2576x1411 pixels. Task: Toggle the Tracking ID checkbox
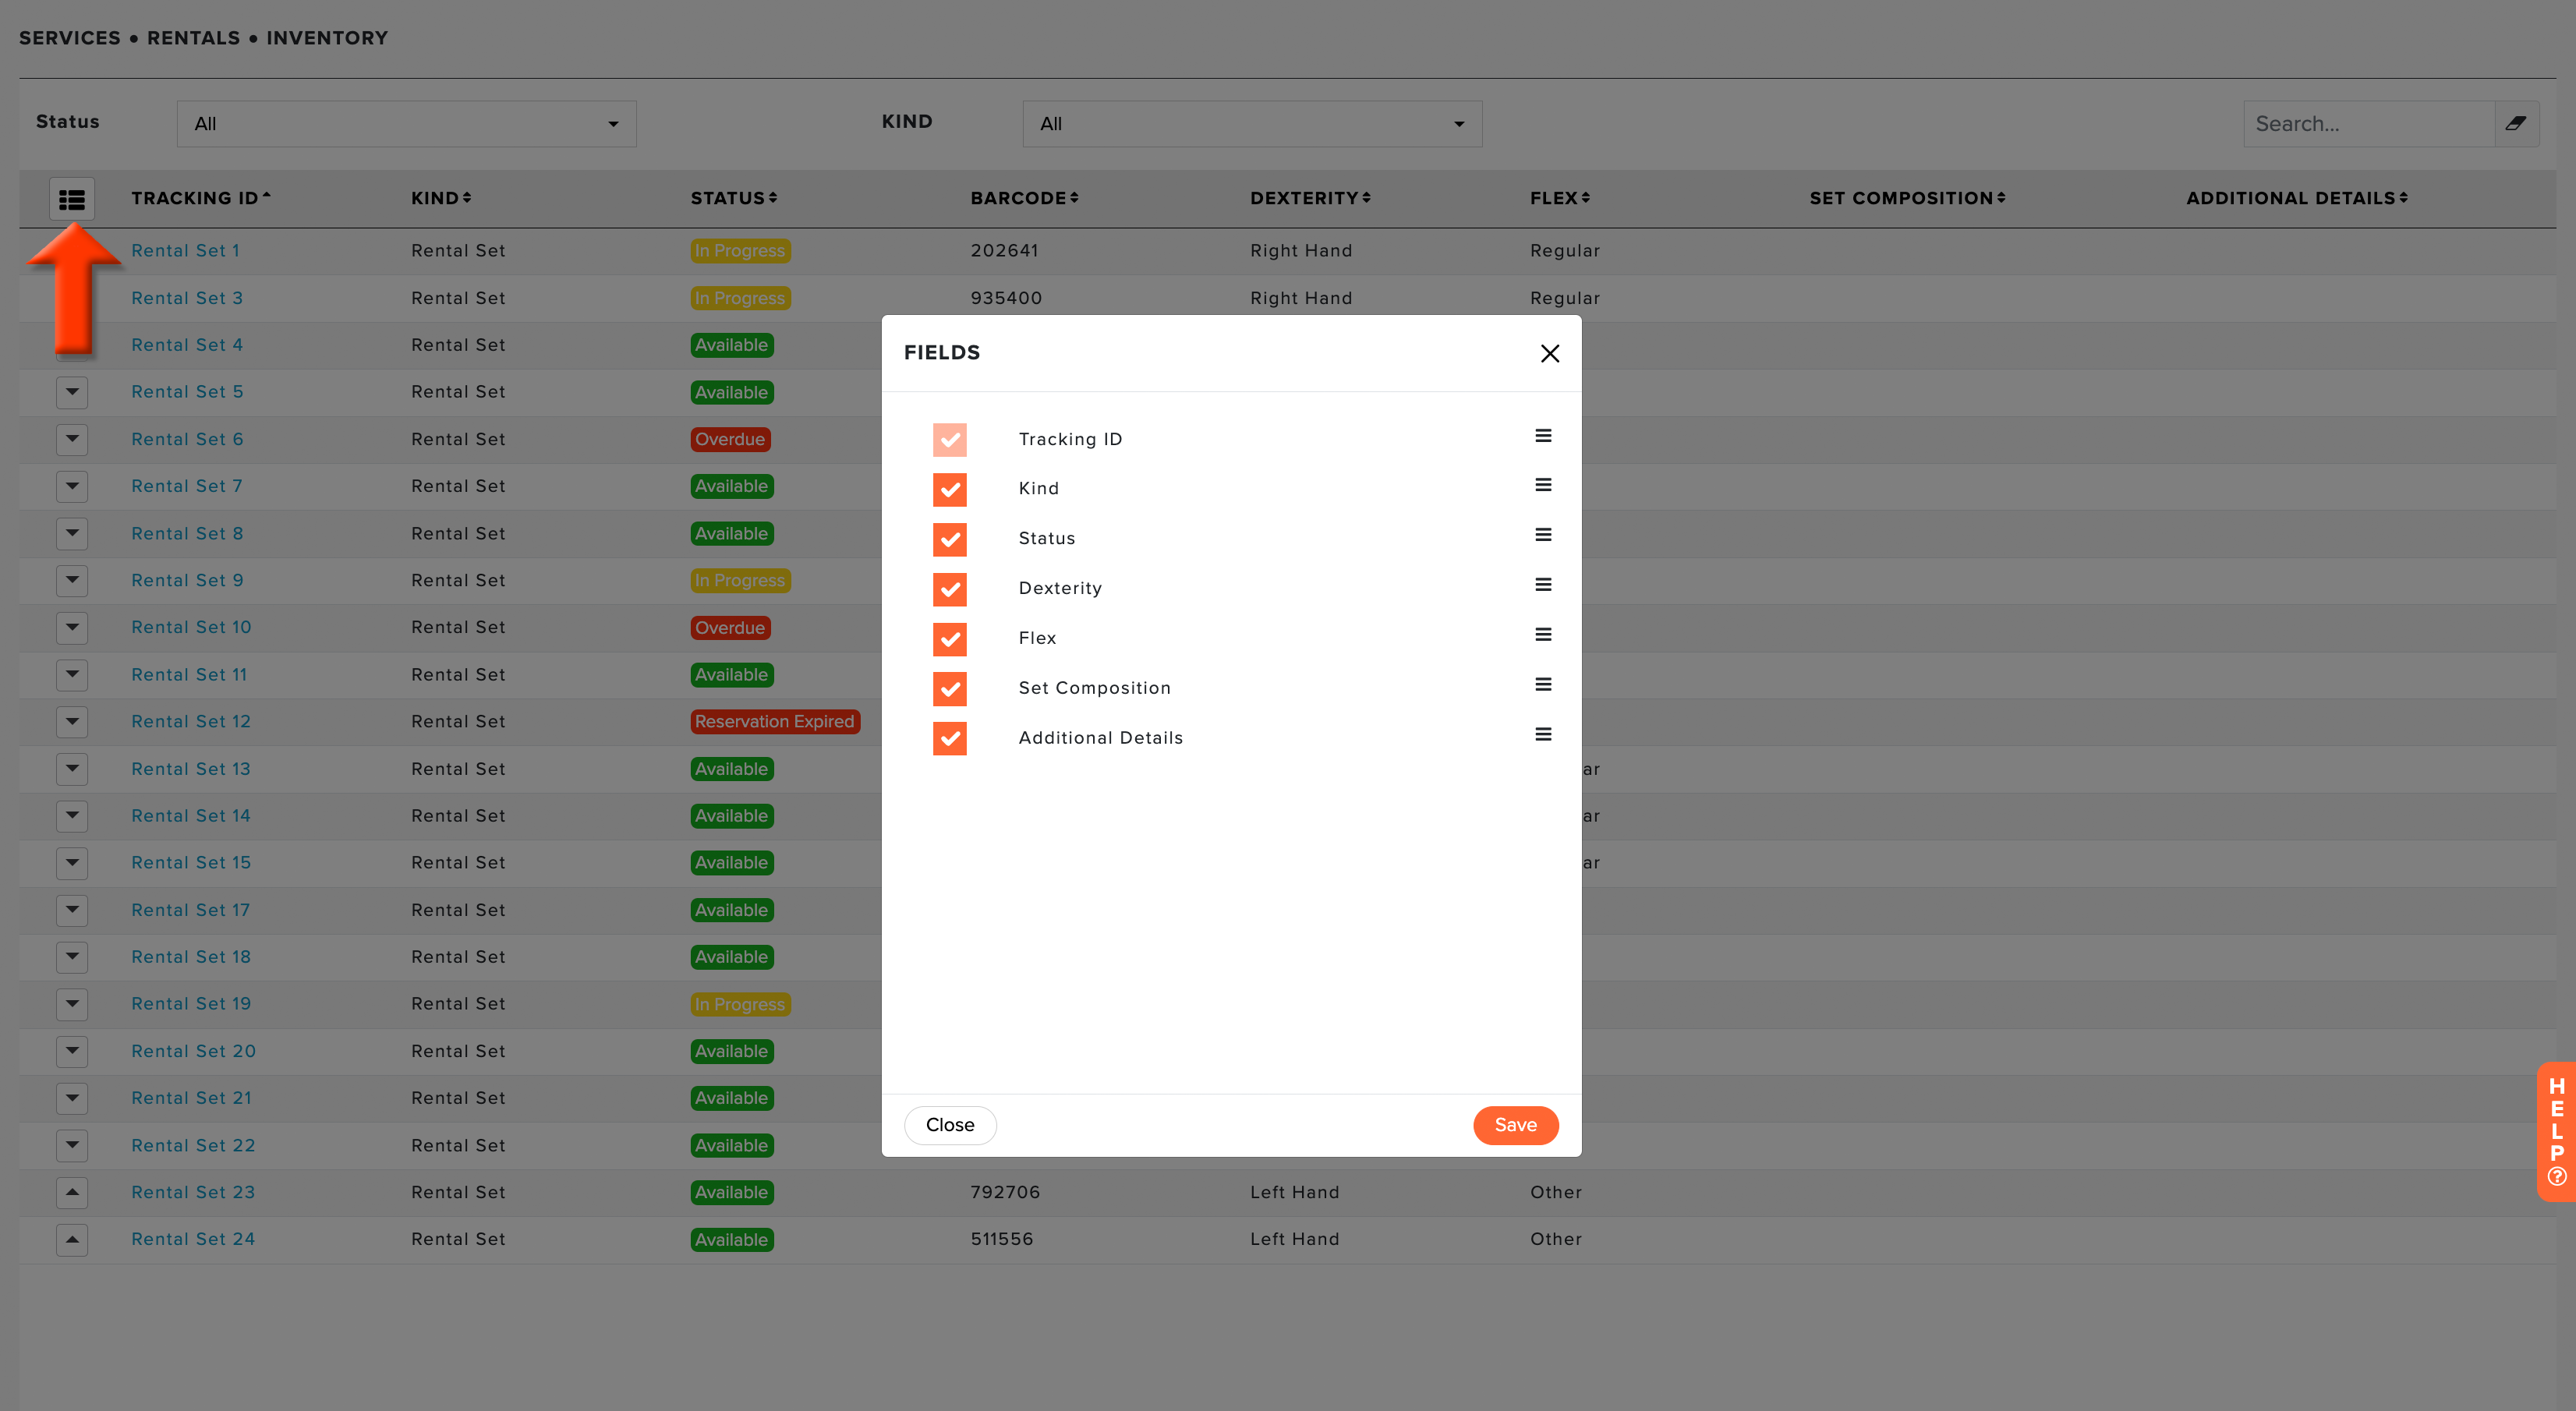pyautogui.click(x=950, y=440)
